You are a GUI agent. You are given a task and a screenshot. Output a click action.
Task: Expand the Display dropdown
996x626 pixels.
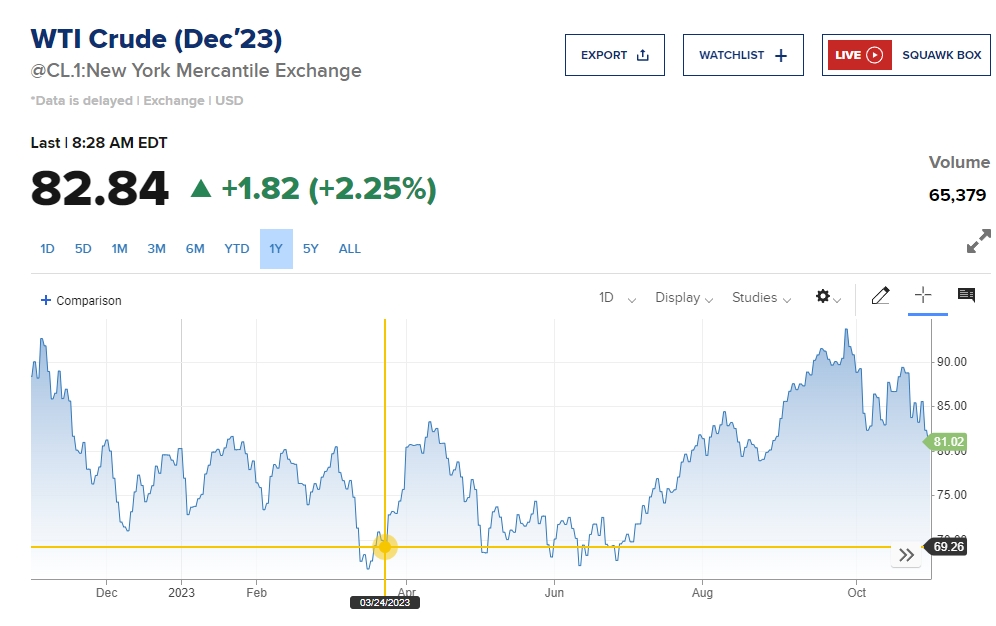(x=684, y=298)
